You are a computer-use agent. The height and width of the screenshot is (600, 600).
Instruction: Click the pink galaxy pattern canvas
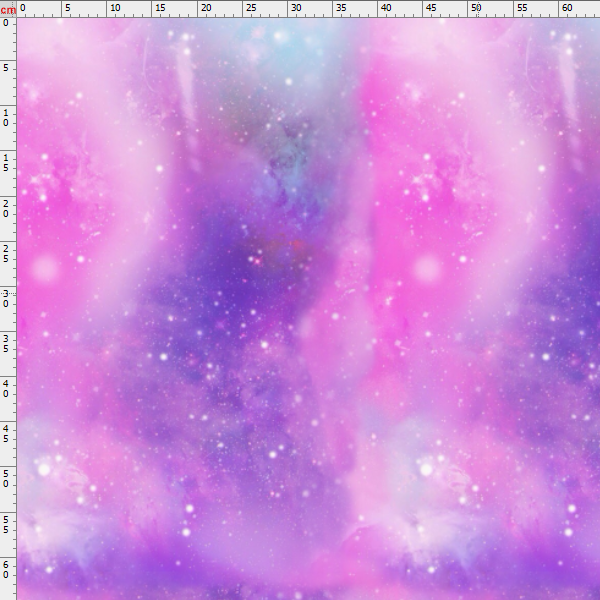coord(308,309)
